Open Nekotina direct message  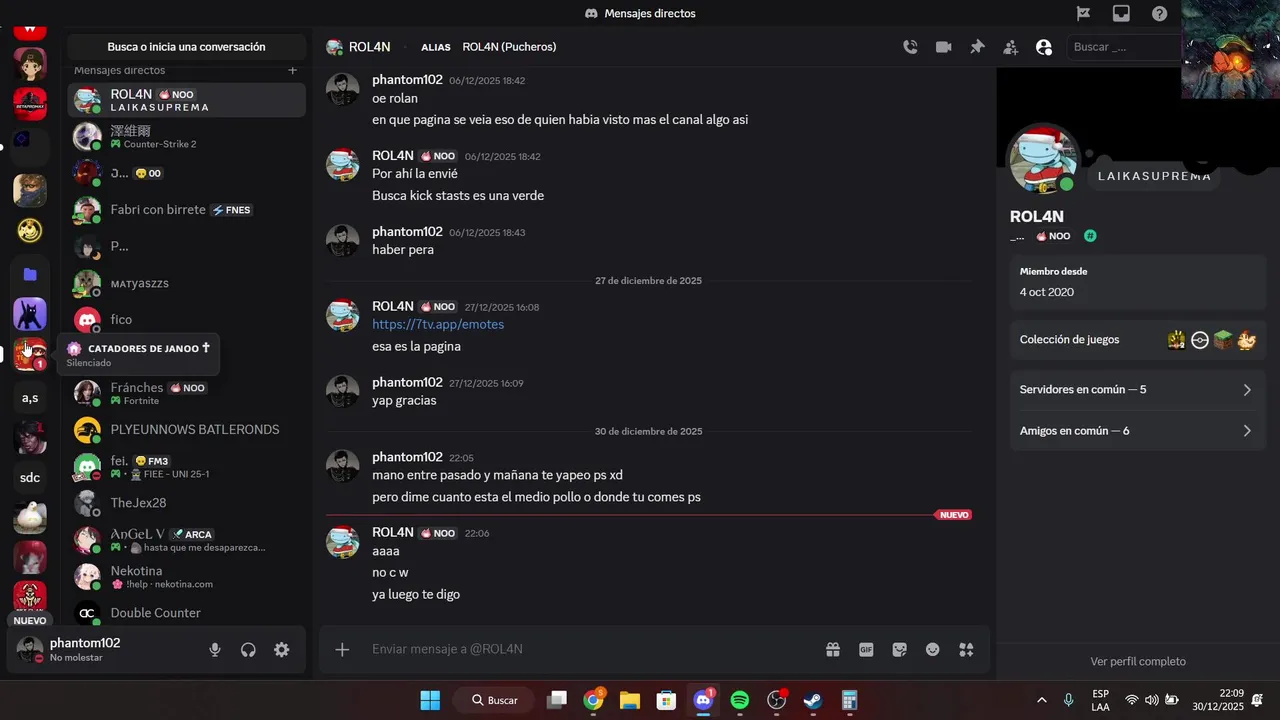point(187,577)
